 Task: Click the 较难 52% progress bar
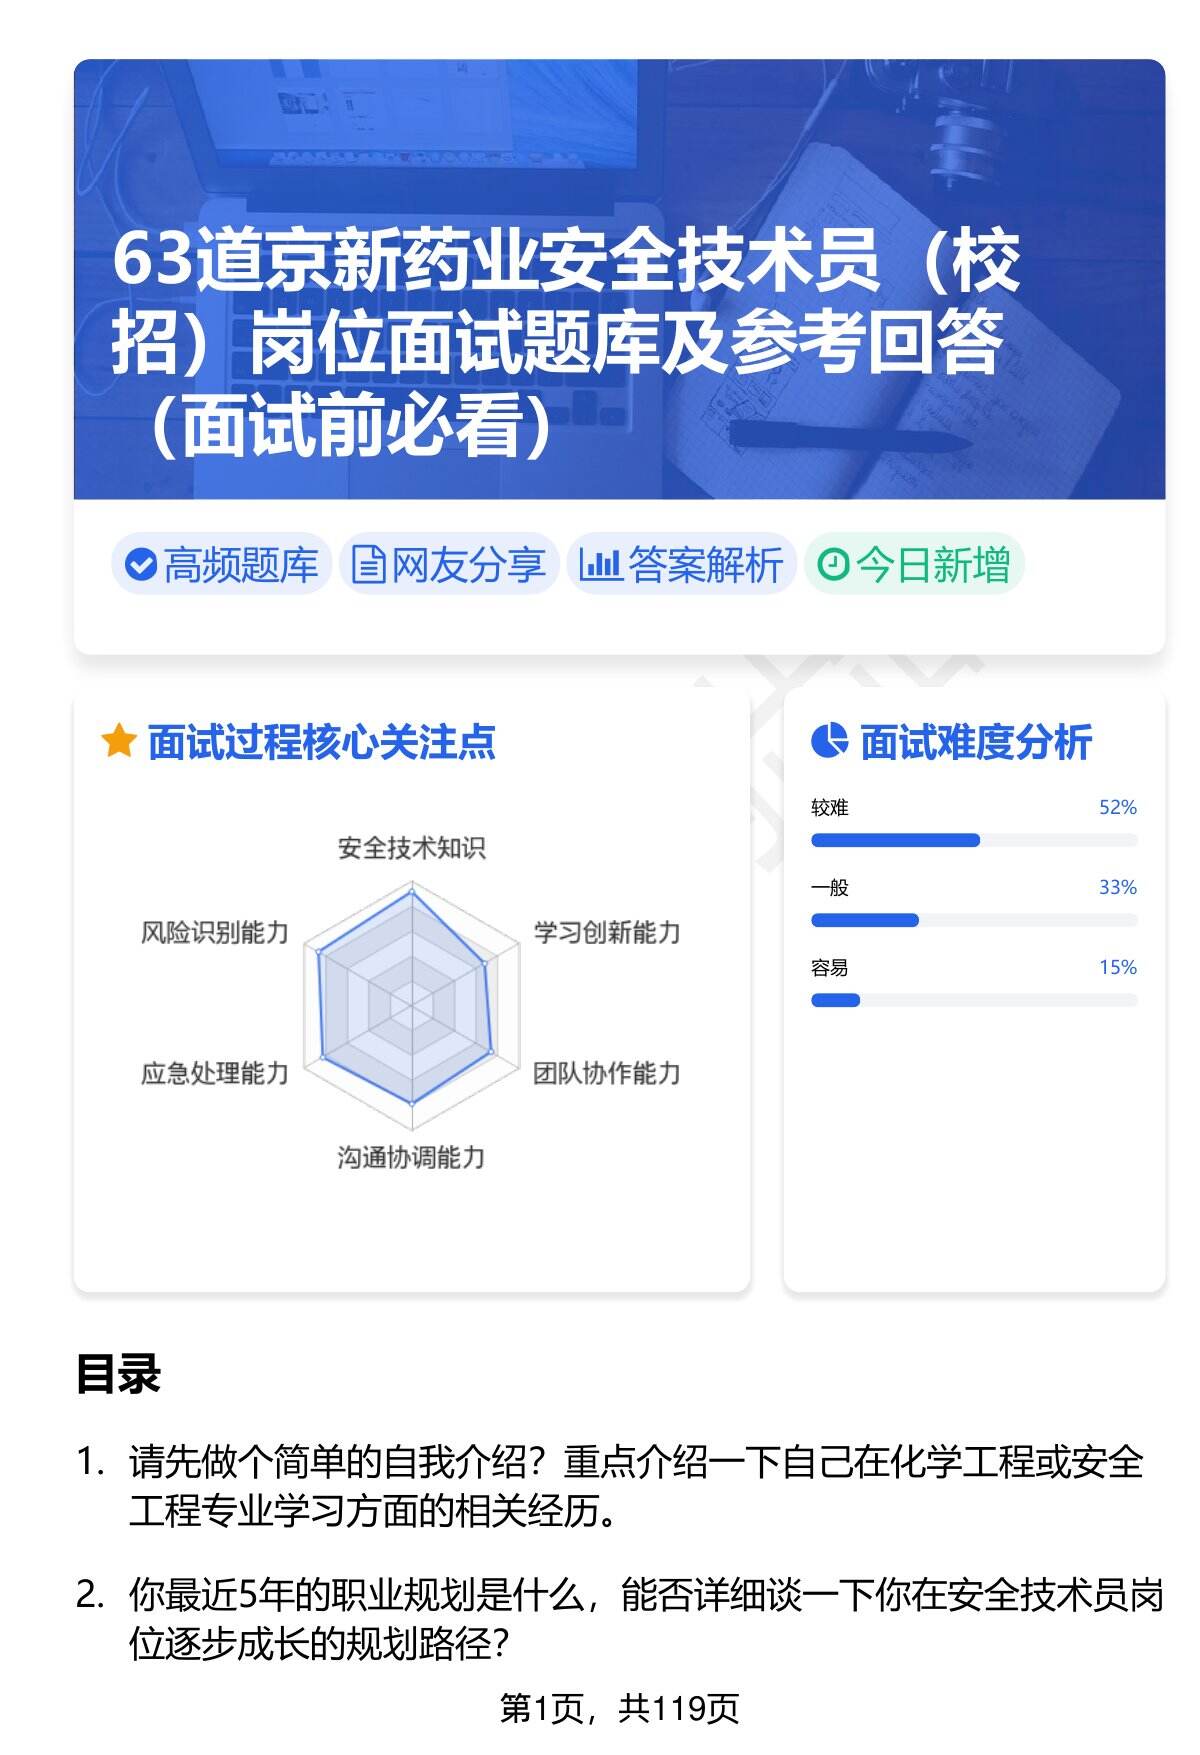click(973, 840)
